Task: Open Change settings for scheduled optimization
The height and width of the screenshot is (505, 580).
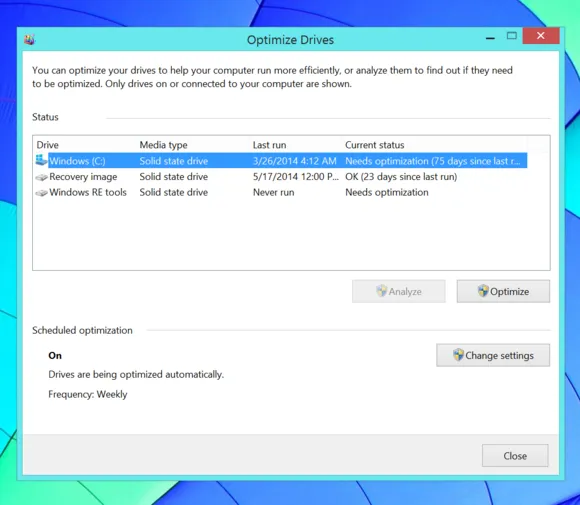Action: click(493, 356)
